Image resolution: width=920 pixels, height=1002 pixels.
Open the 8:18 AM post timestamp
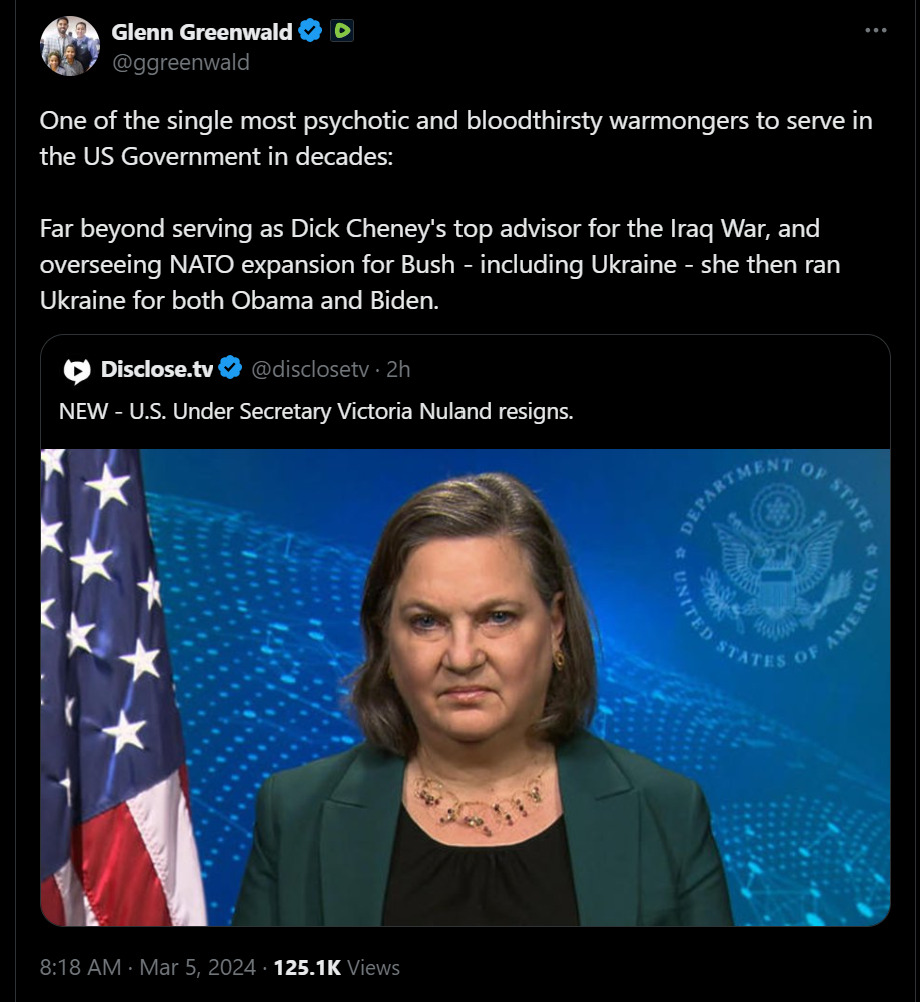(80, 968)
